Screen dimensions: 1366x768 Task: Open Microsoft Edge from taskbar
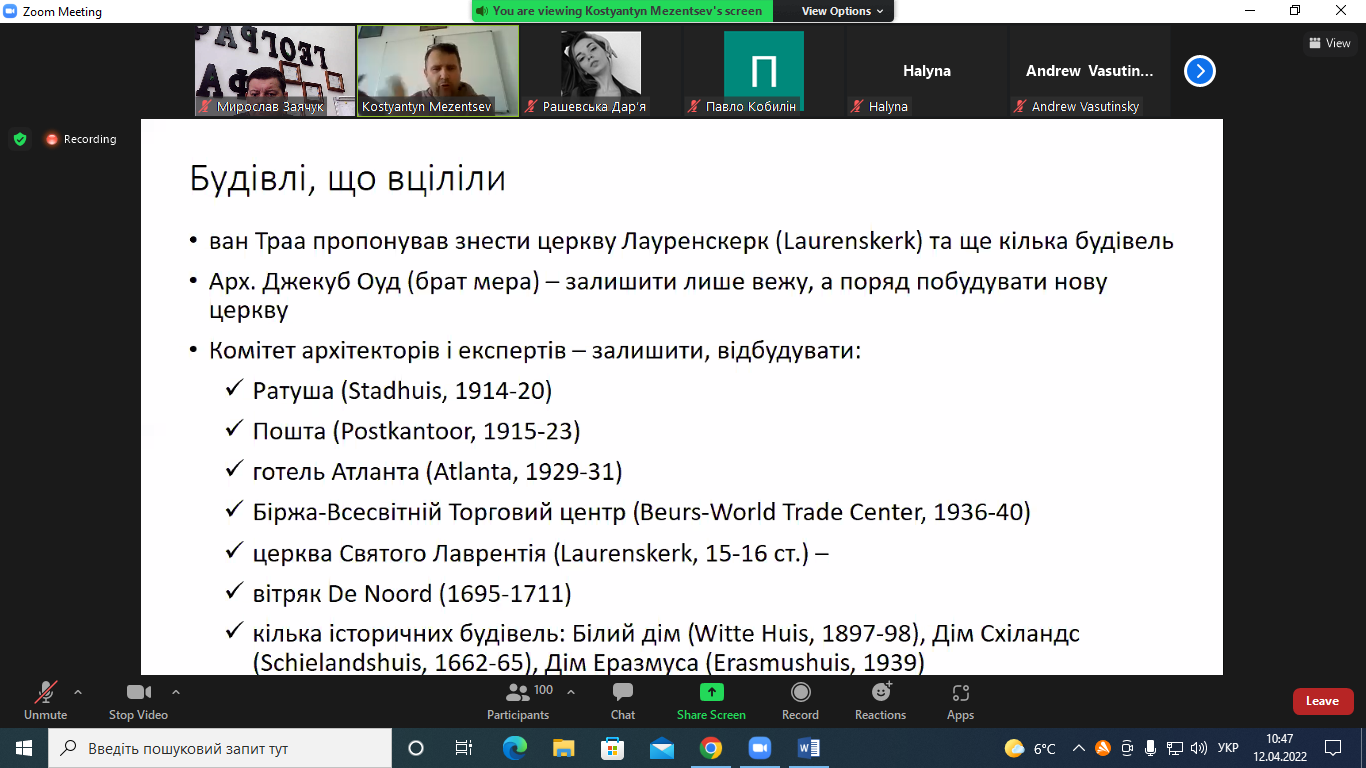click(515, 748)
